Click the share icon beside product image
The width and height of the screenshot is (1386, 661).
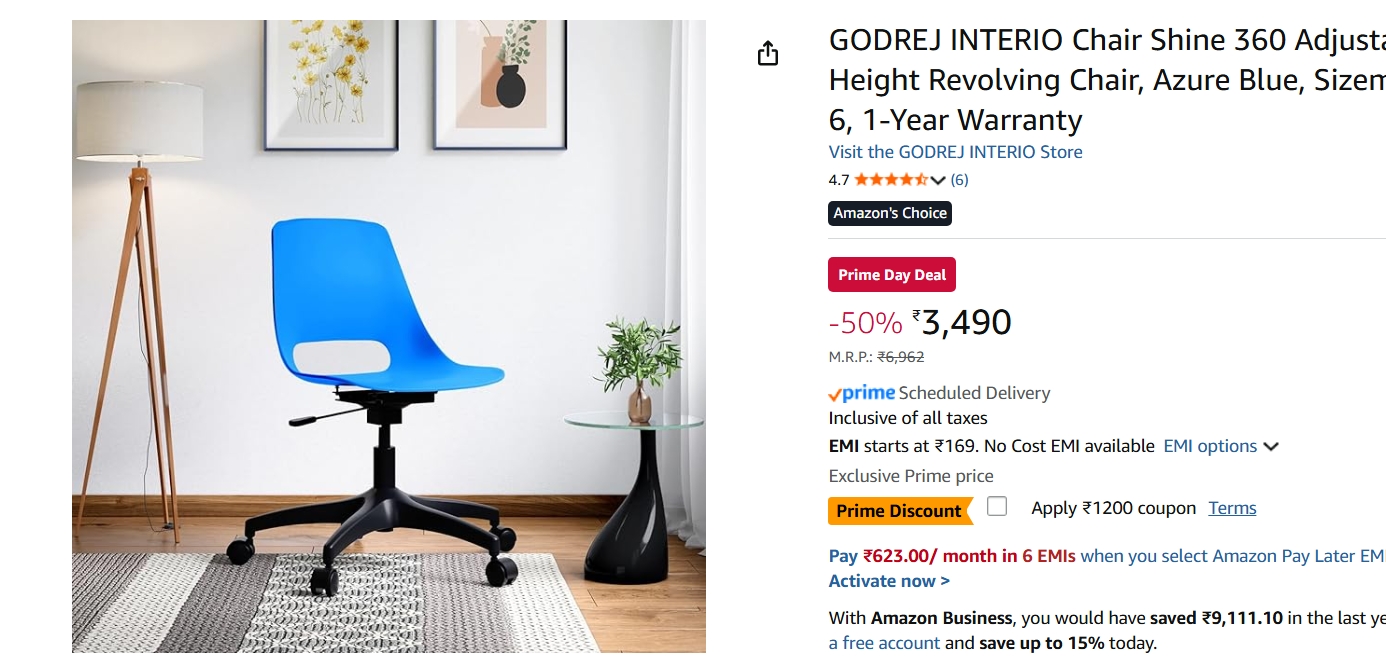(x=767, y=53)
